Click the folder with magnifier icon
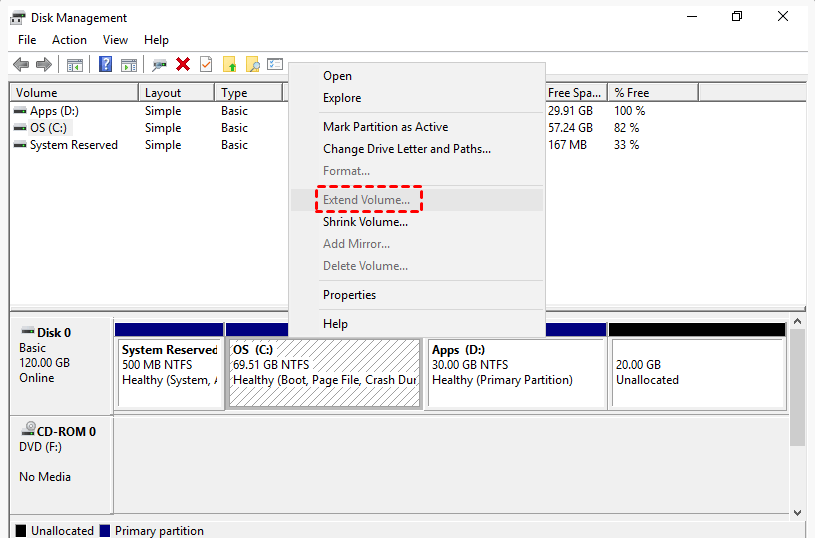The width and height of the screenshot is (815, 538). 253,64
